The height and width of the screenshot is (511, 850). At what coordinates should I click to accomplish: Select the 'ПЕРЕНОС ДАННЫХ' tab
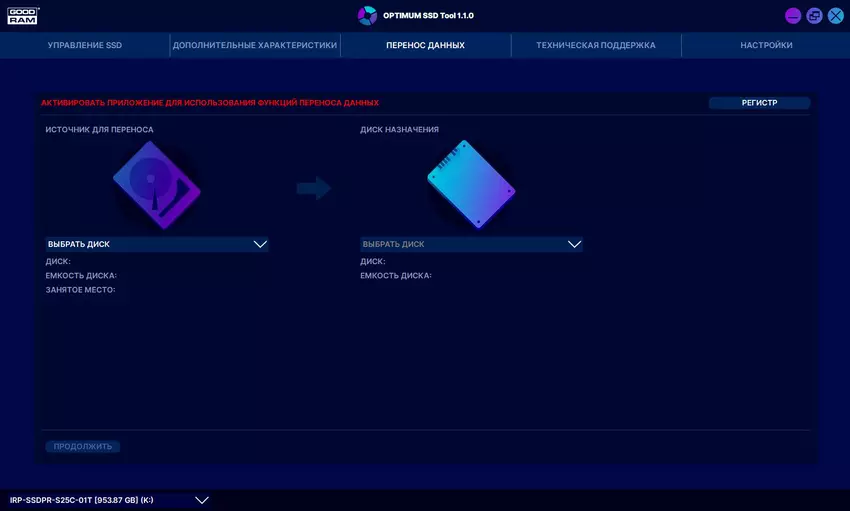425,45
